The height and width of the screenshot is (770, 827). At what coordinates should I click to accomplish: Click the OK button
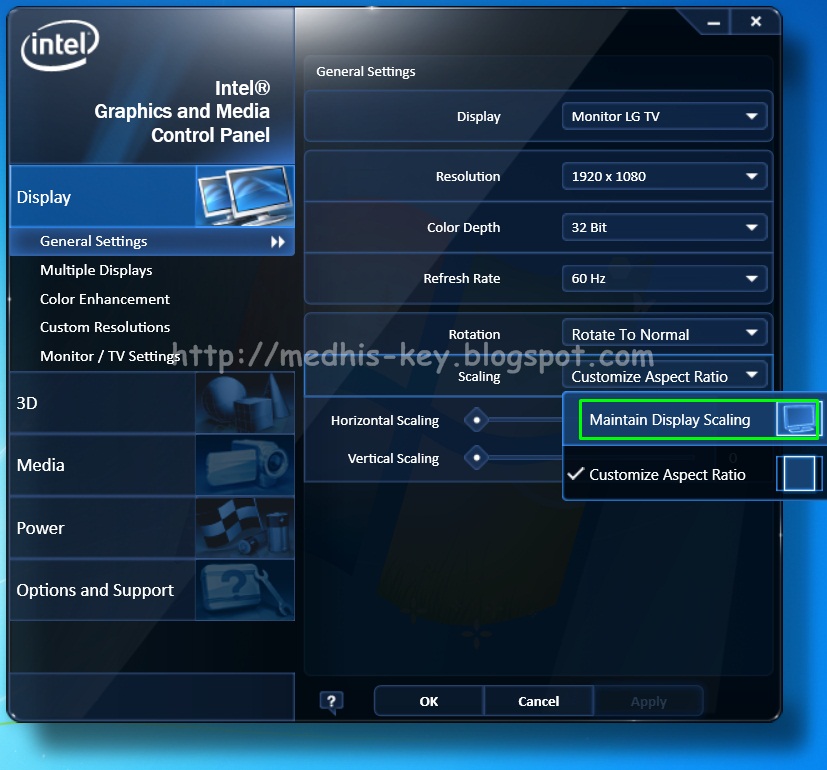pos(429,701)
